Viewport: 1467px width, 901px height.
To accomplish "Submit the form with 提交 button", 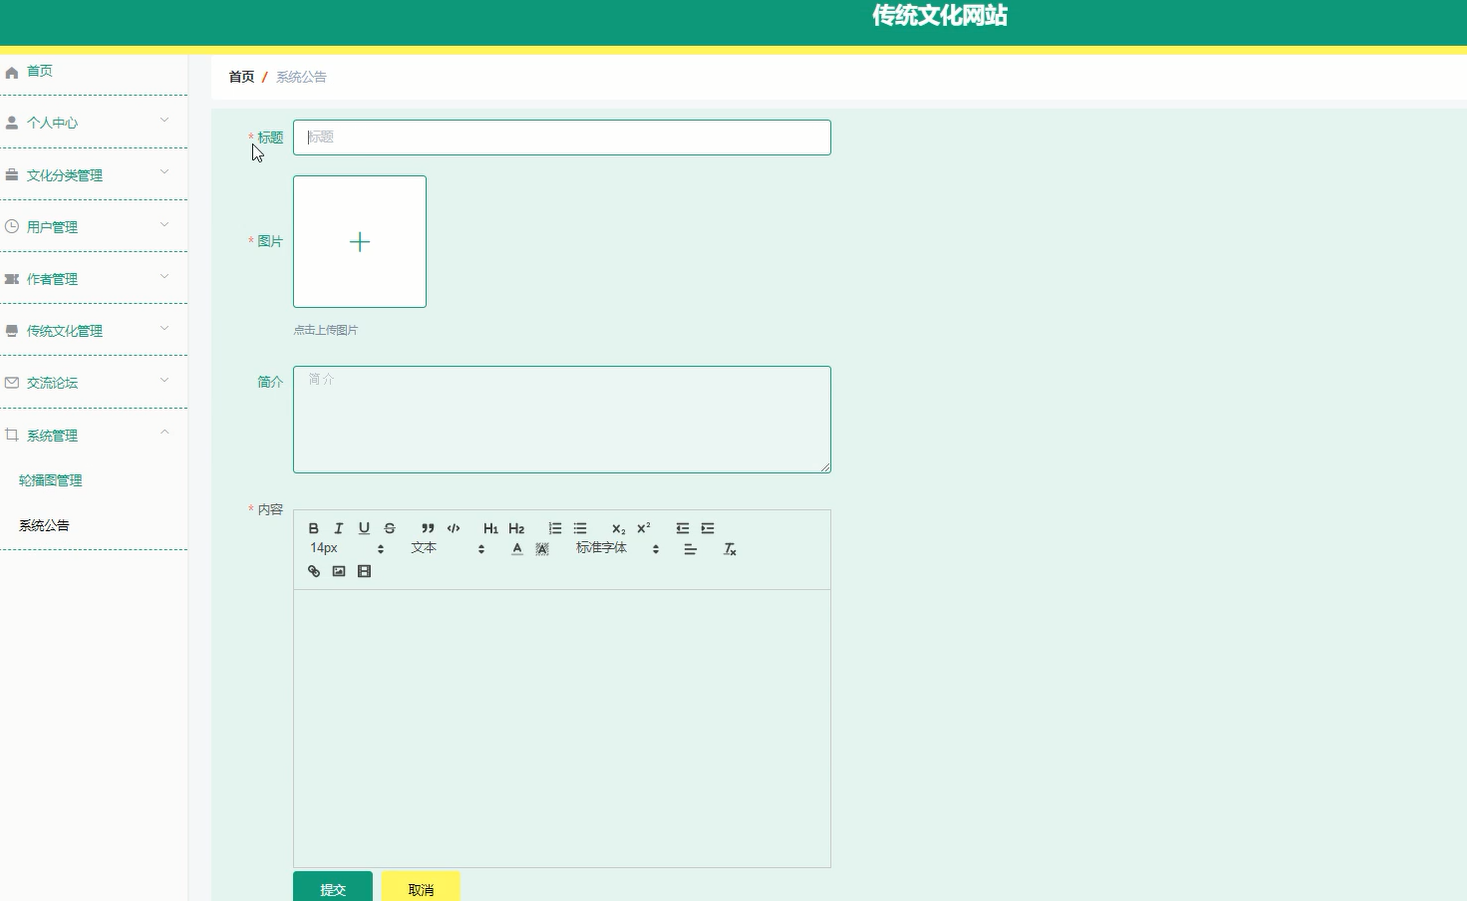I will (333, 887).
